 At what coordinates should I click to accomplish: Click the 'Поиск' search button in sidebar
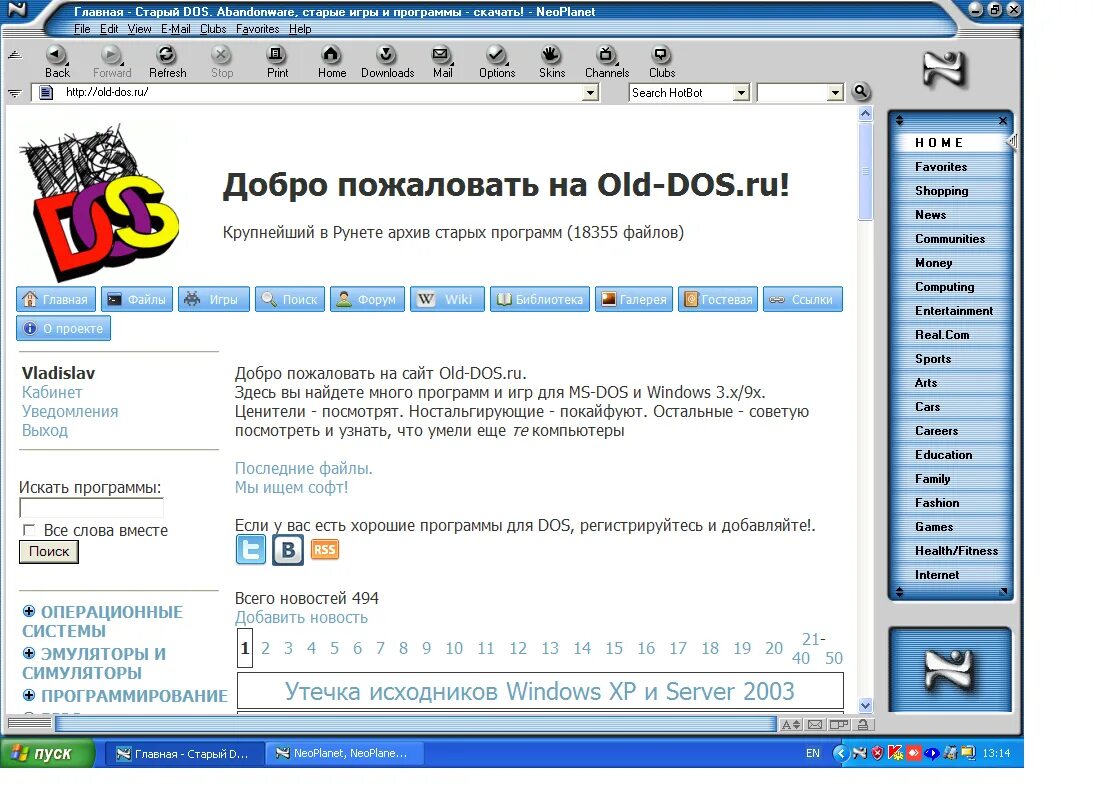coord(49,551)
